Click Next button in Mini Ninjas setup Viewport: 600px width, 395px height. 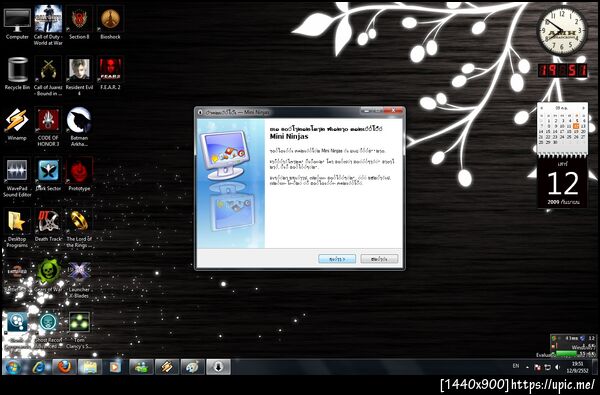pyautogui.click(x=337, y=259)
